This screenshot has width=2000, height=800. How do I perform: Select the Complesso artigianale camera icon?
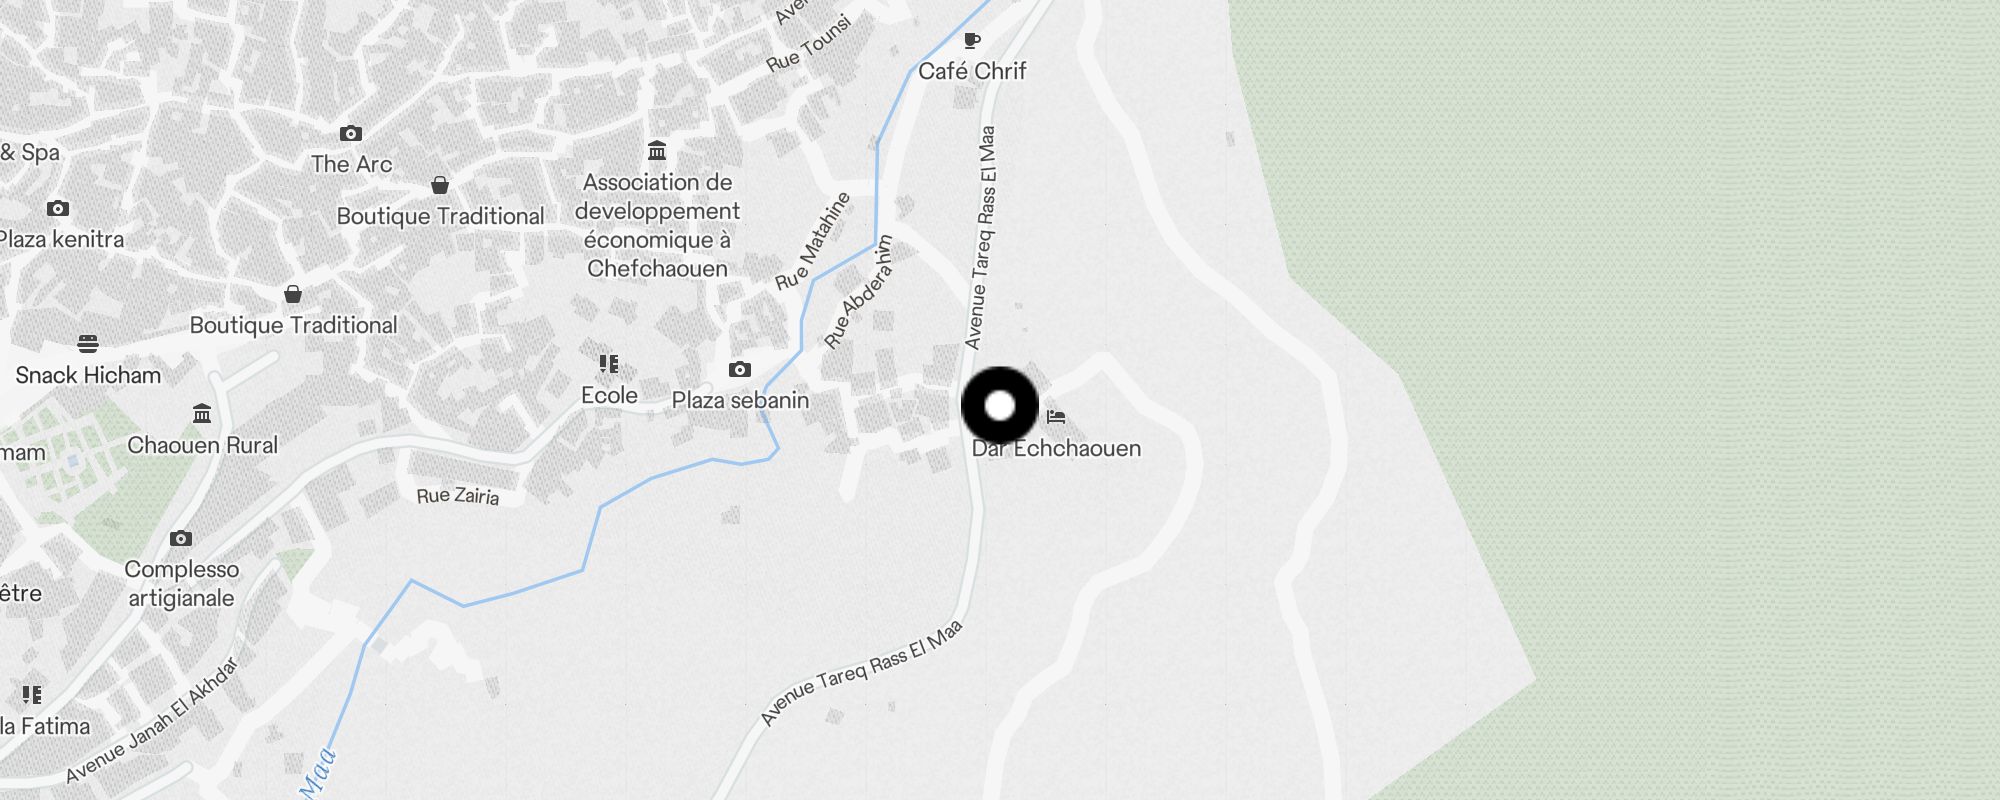click(181, 538)
